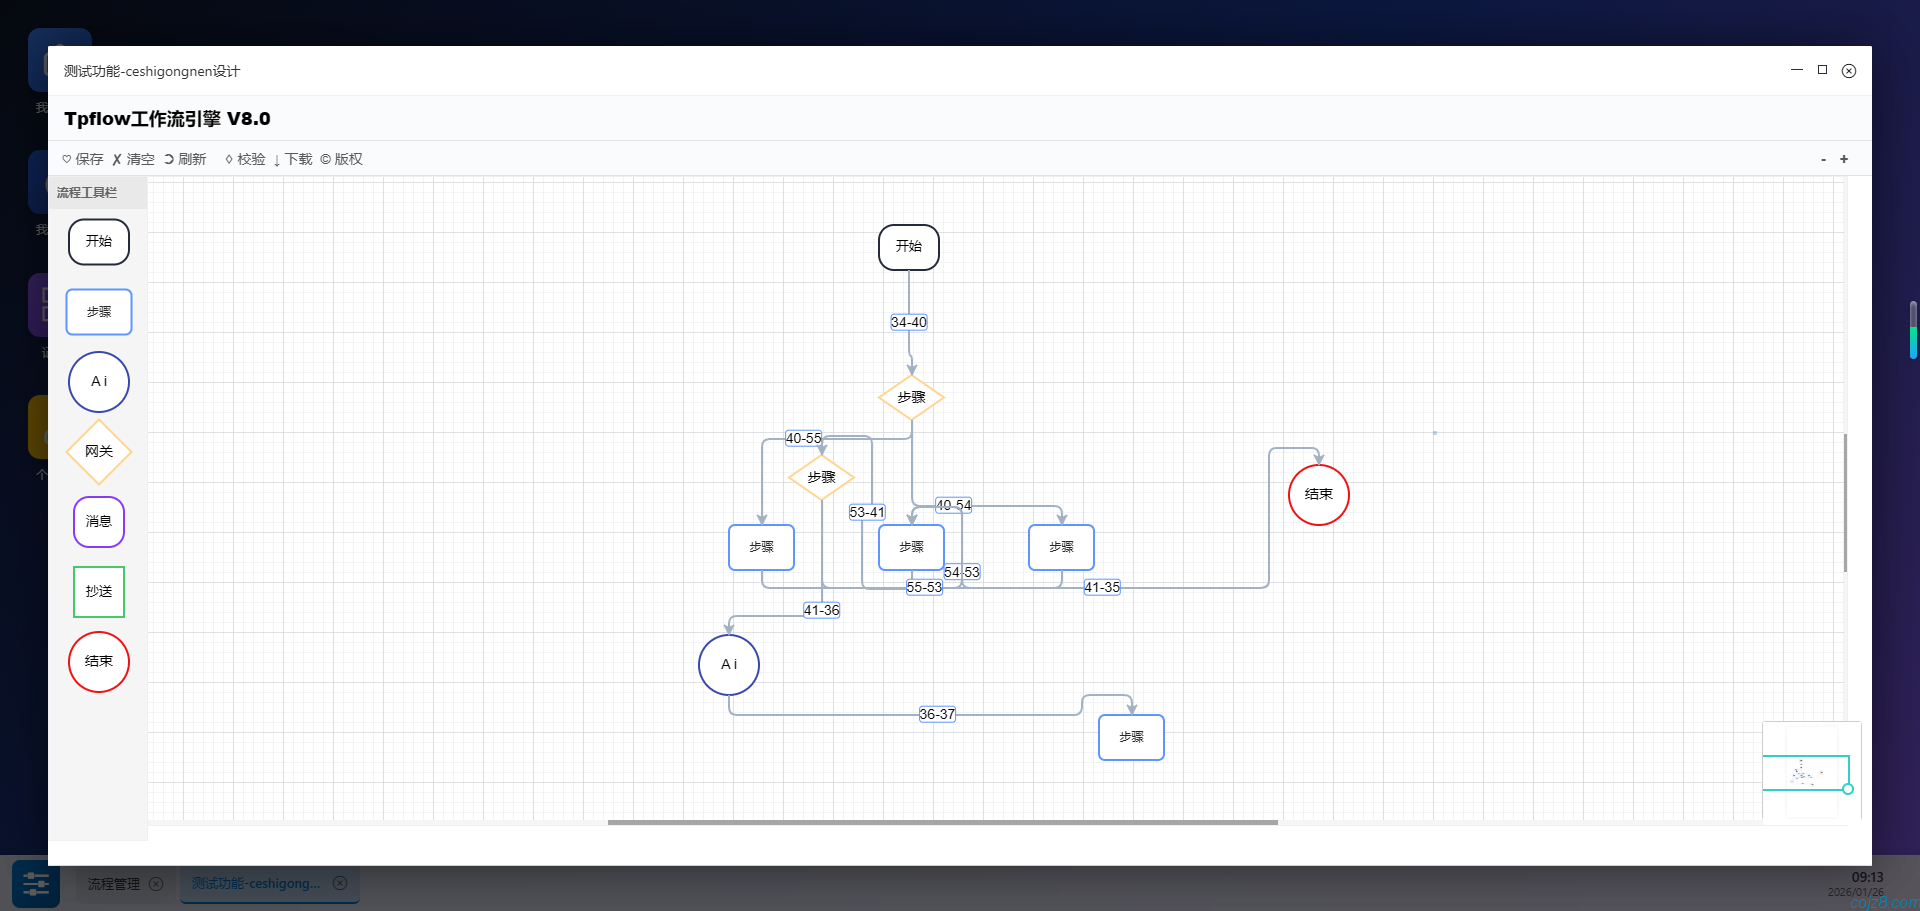Zoom out with the minus button
Viewport: 1920px width, 911px height.
(x=1823, y=160)
